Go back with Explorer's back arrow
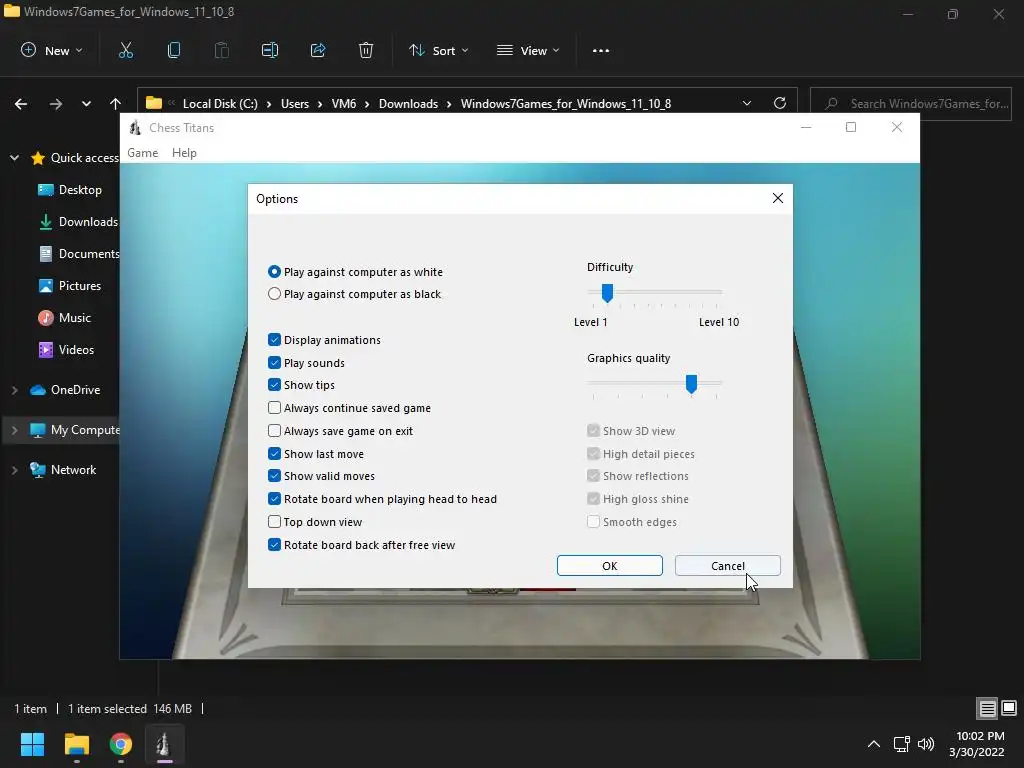Screen dimensions: 1024x768 pos(21,104)
